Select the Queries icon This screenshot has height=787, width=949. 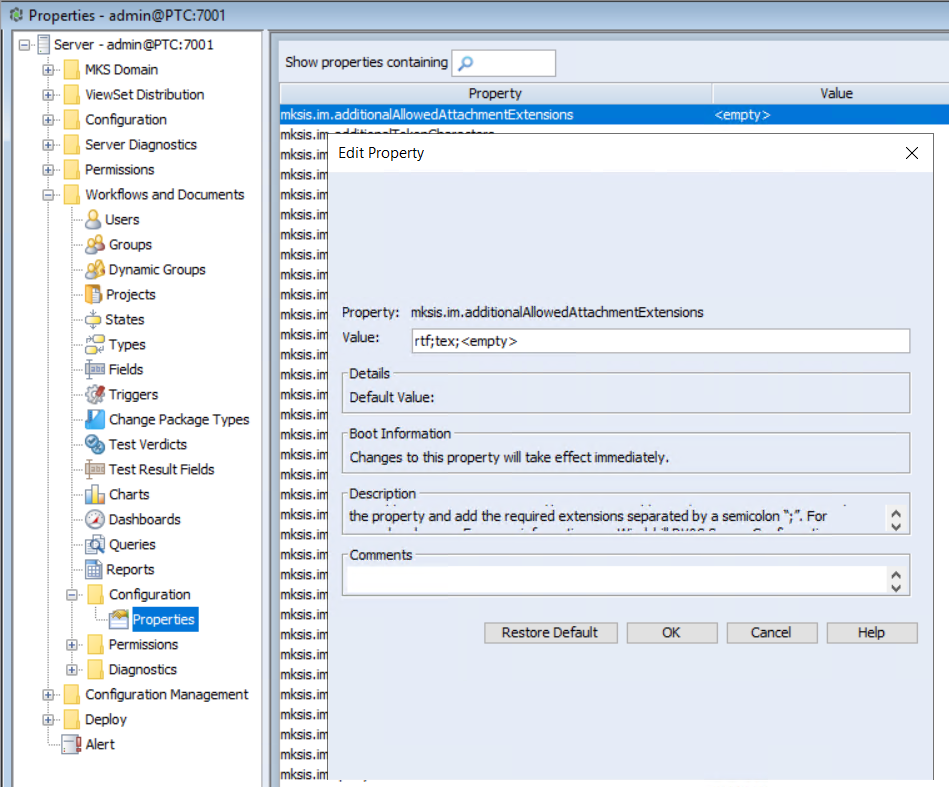[95, 545]
